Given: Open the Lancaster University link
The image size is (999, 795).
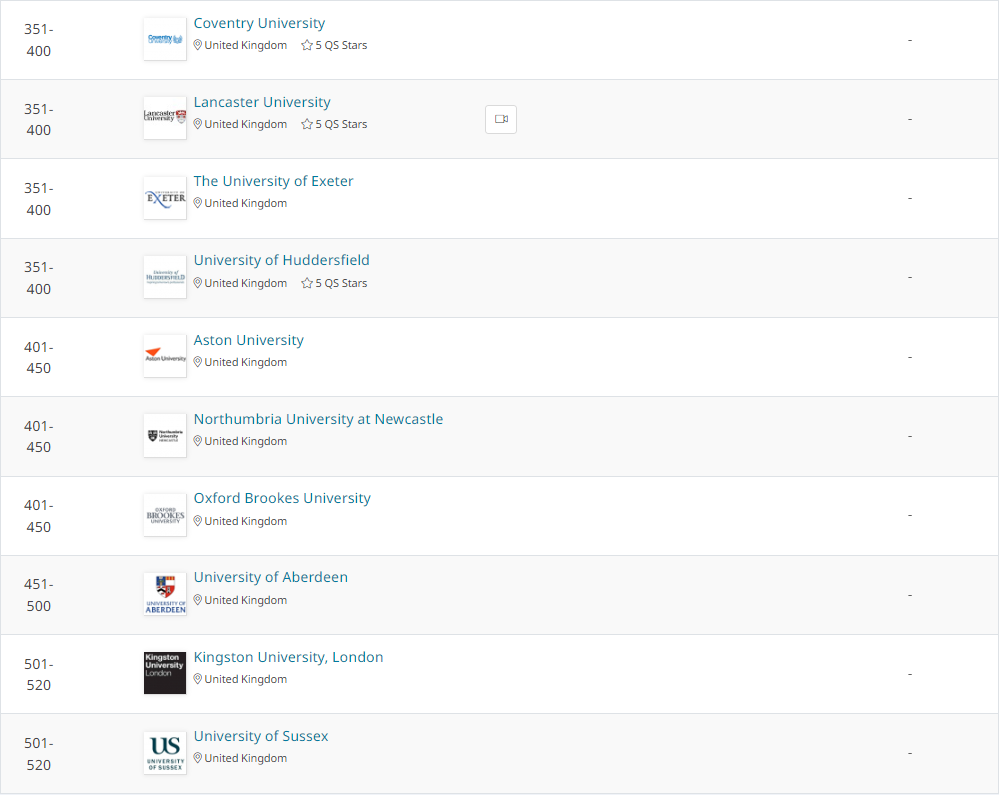Looking at the screenshot, I should (x=262, y=102).
